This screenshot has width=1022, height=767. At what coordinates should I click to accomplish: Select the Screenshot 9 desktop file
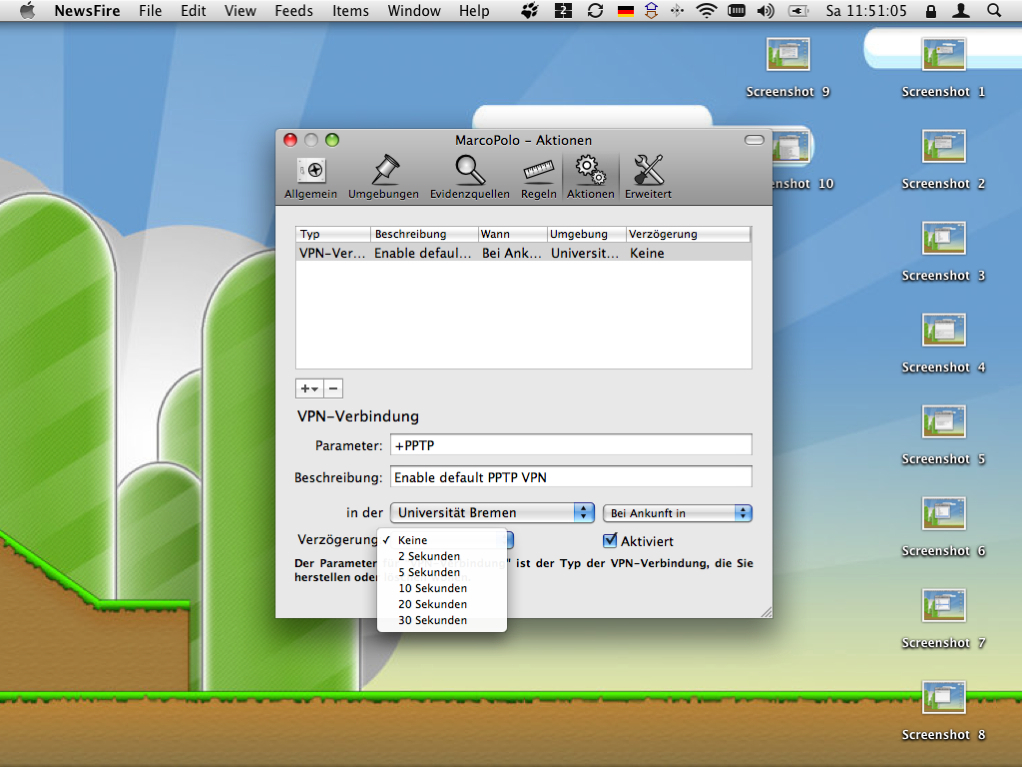(788, 68)
